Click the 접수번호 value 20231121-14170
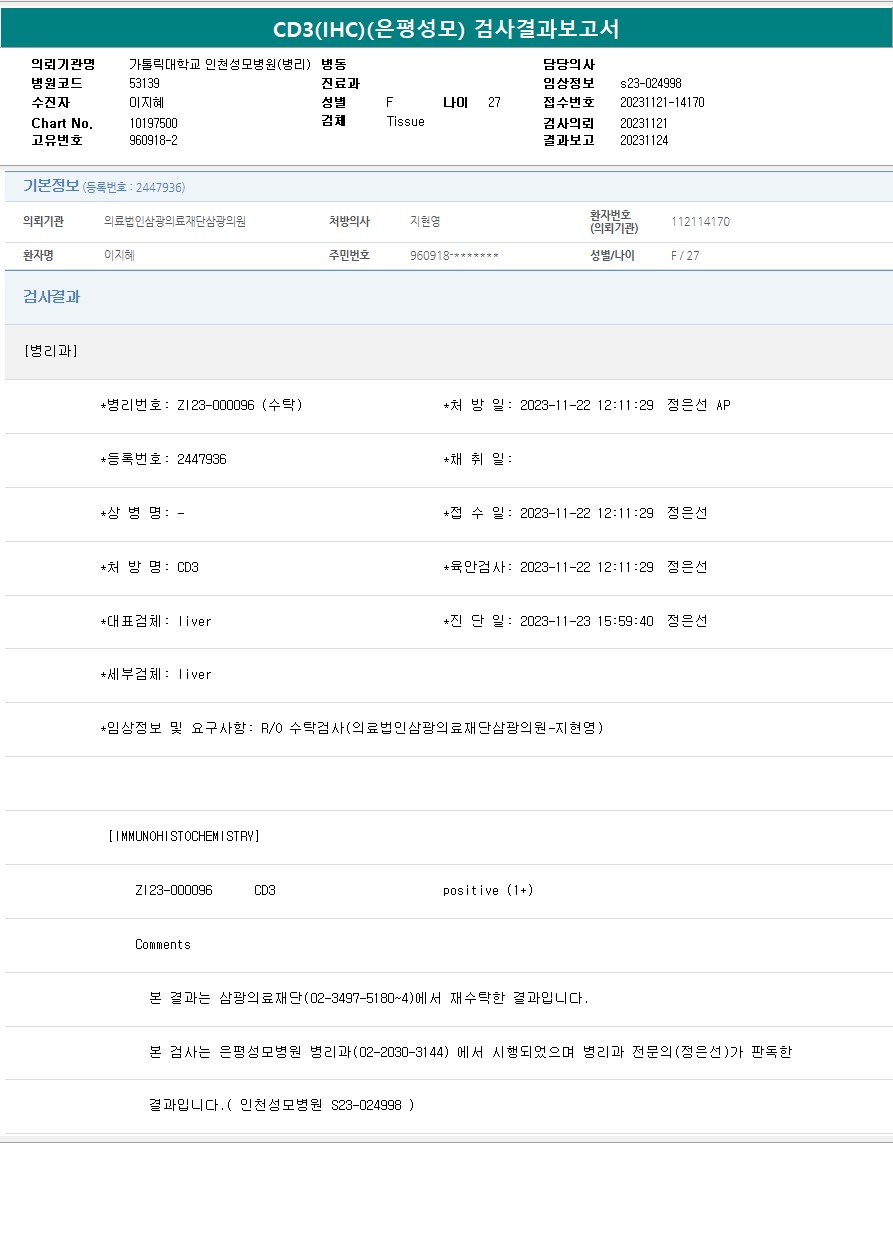893x1240 pixels. (662, 103)
